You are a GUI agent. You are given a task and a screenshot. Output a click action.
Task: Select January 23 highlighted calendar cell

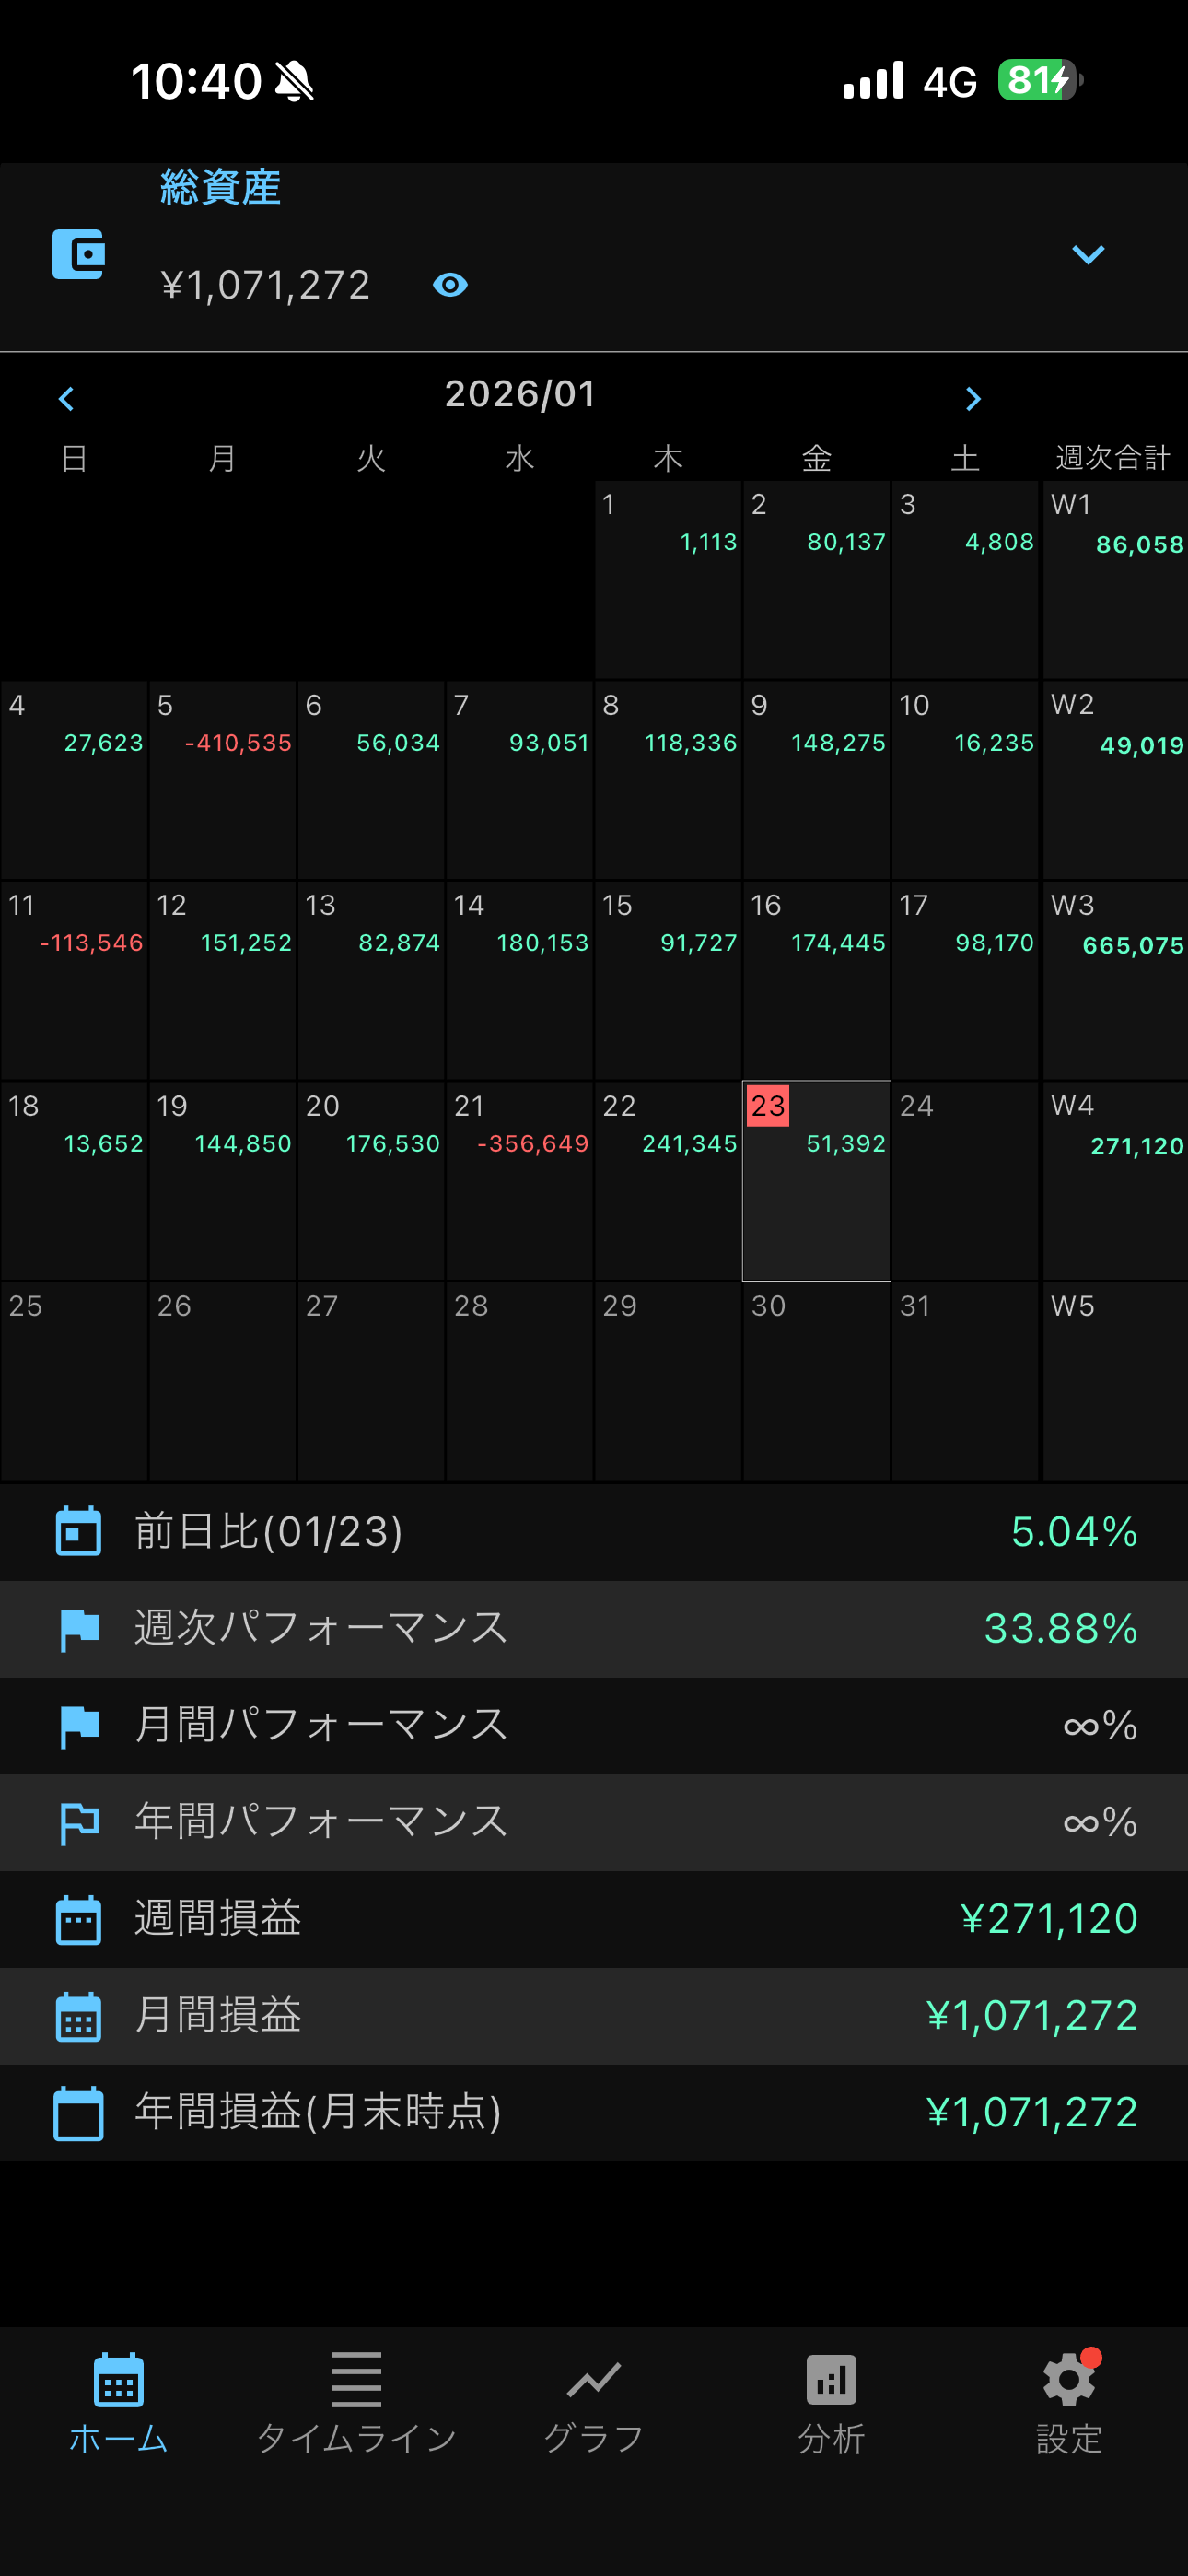click(816, 1180)
